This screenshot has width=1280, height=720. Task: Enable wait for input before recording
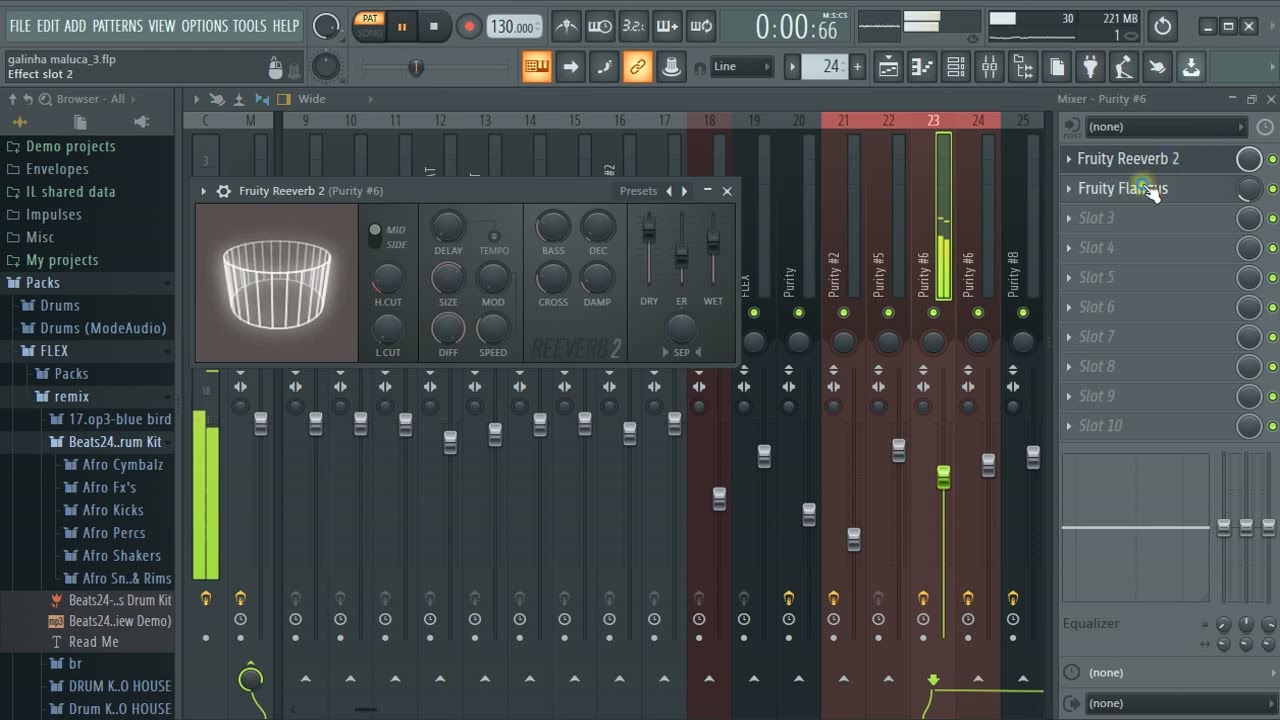coord(600,27)
